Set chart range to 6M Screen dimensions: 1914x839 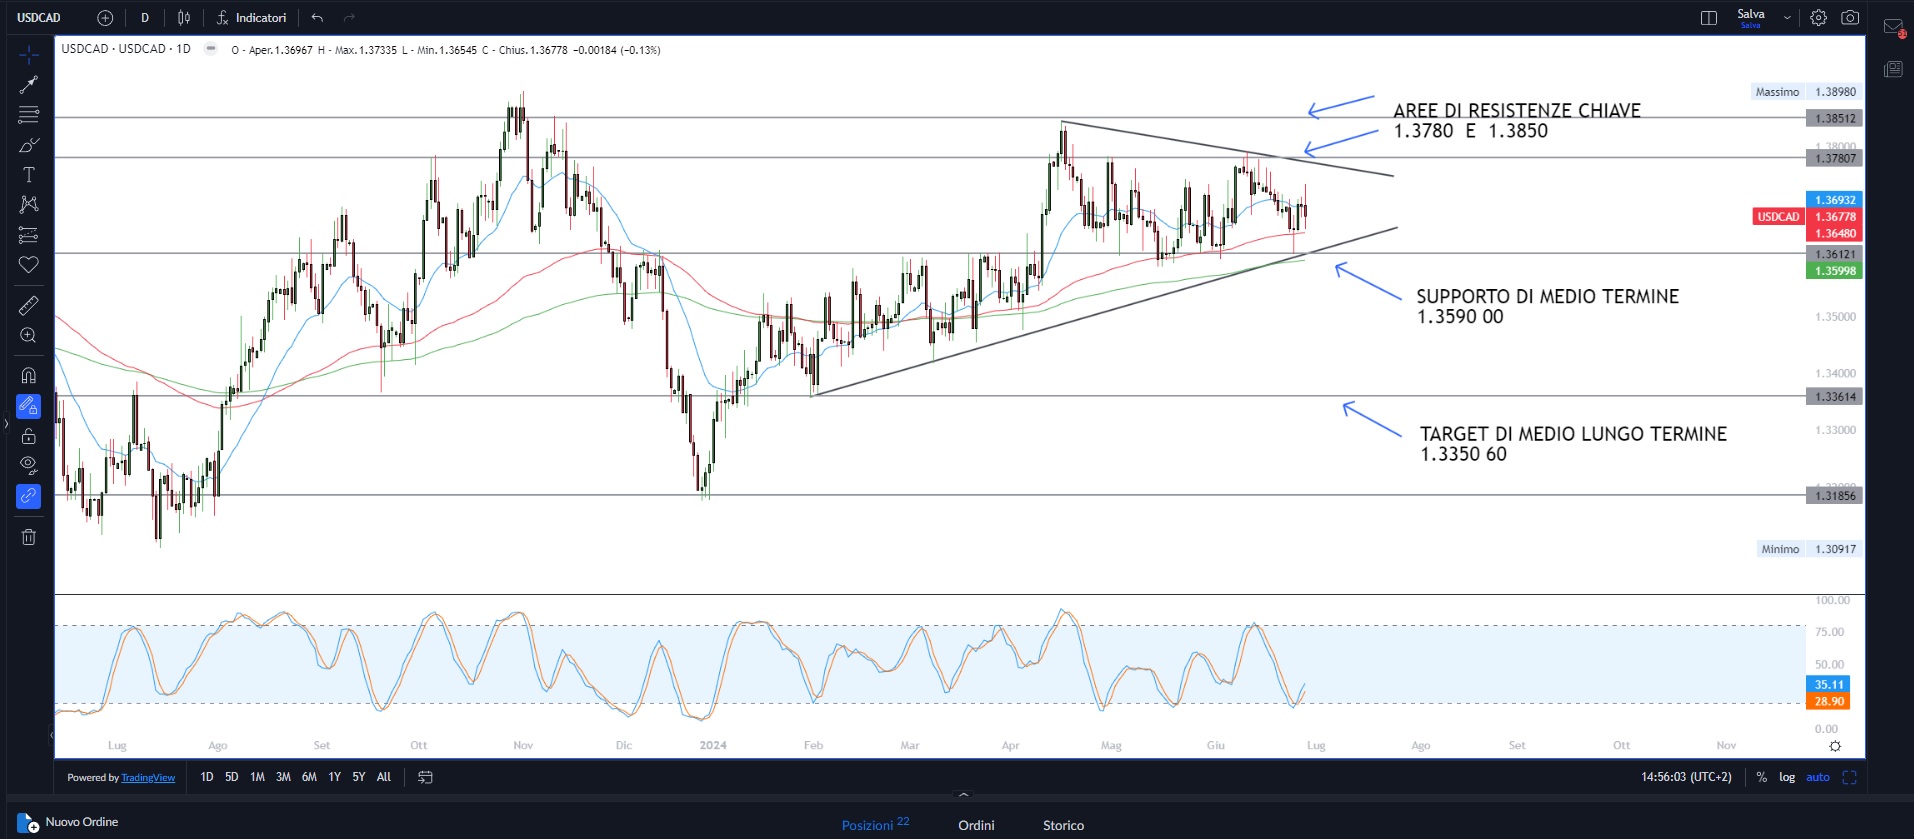(309, 777)
